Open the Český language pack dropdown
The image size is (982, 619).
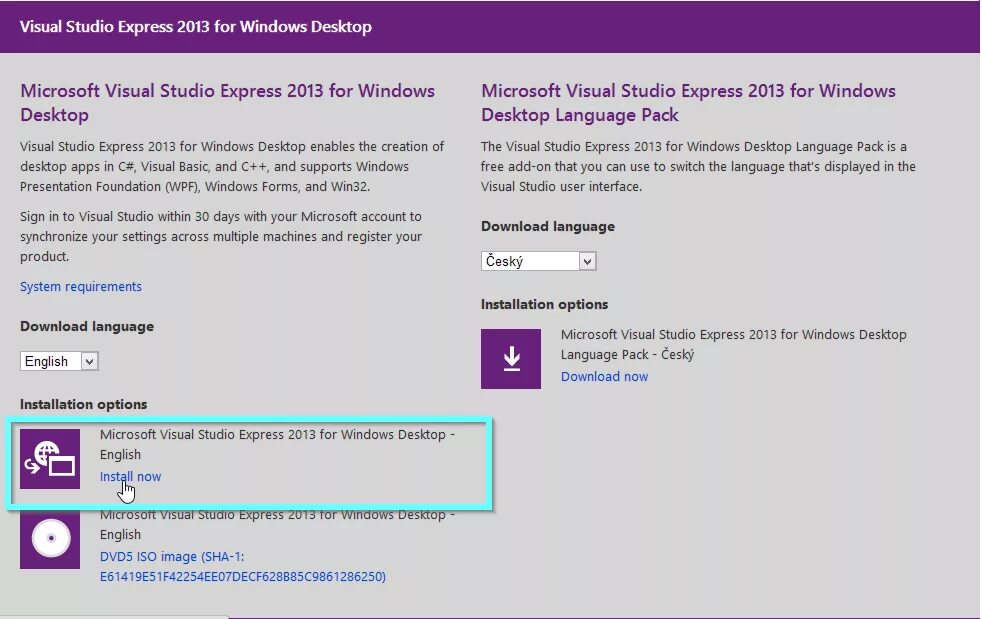point(539,261)
